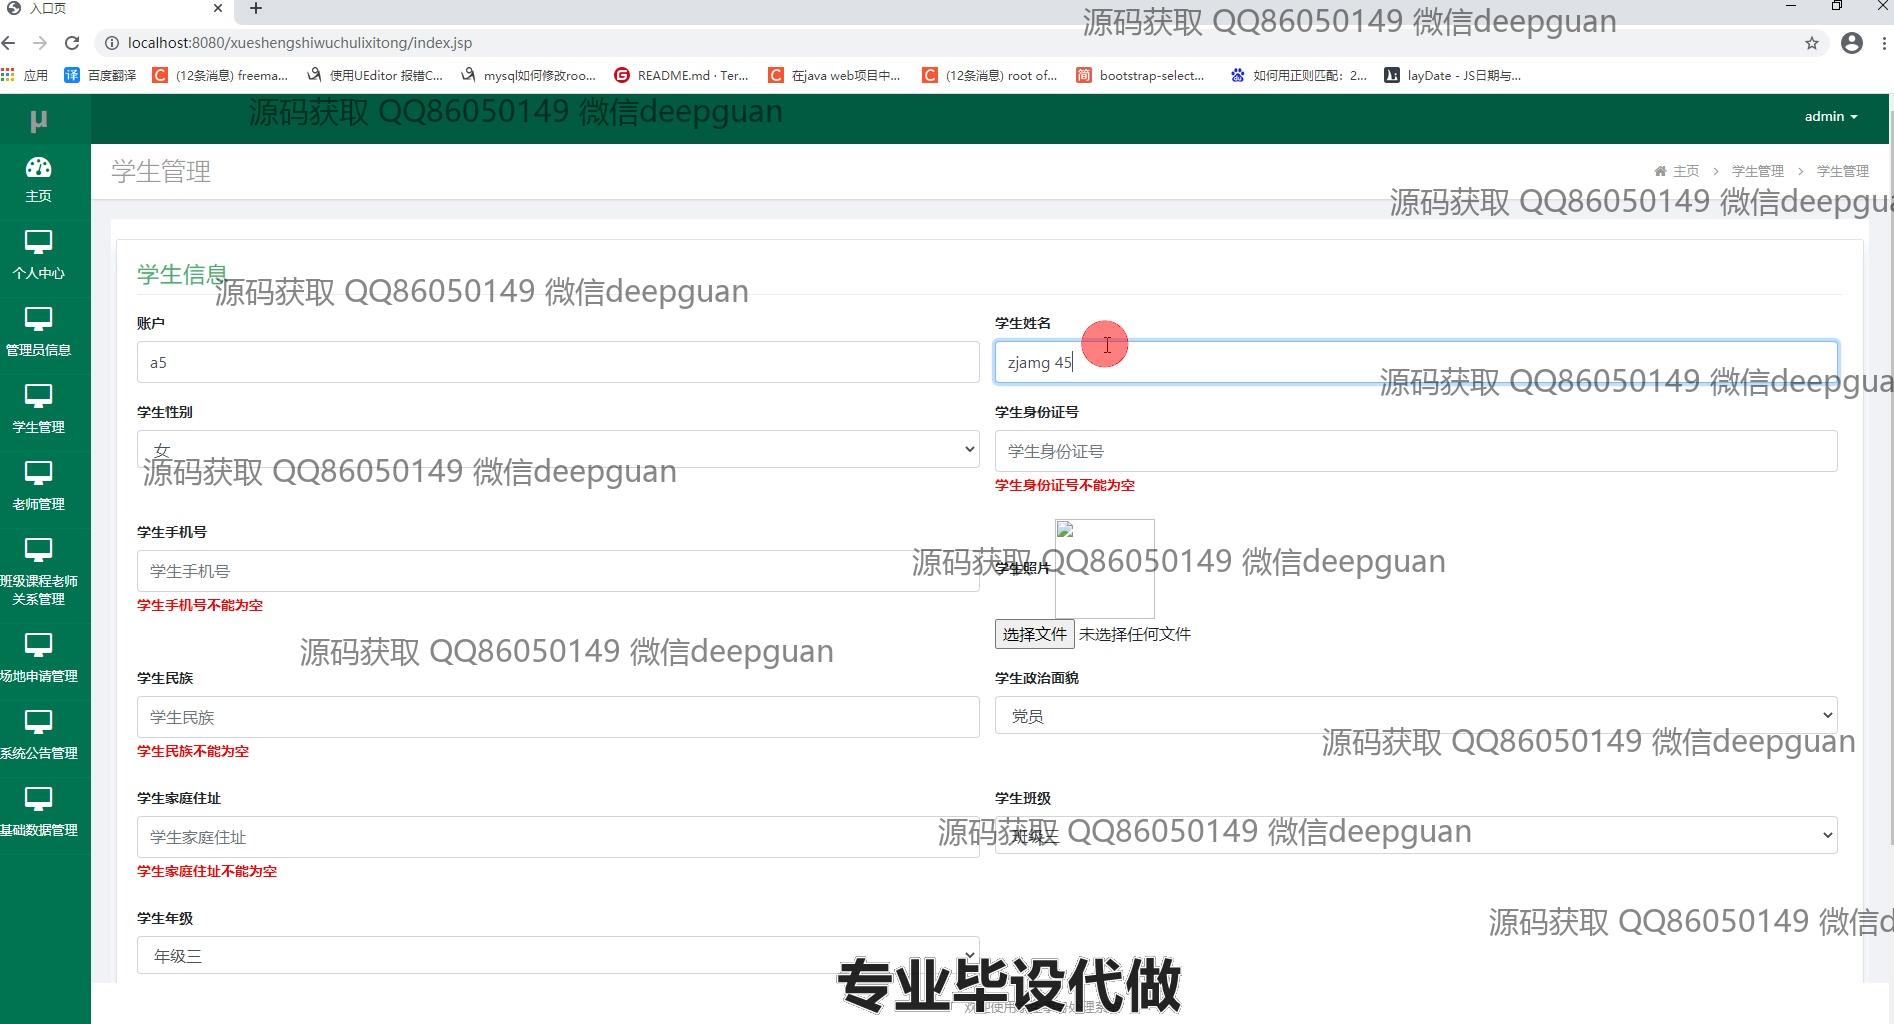The height and width of the screenshot is (1024, 1894).
Task: Bookmark this page with star icon
Action: coord(1811,43)
